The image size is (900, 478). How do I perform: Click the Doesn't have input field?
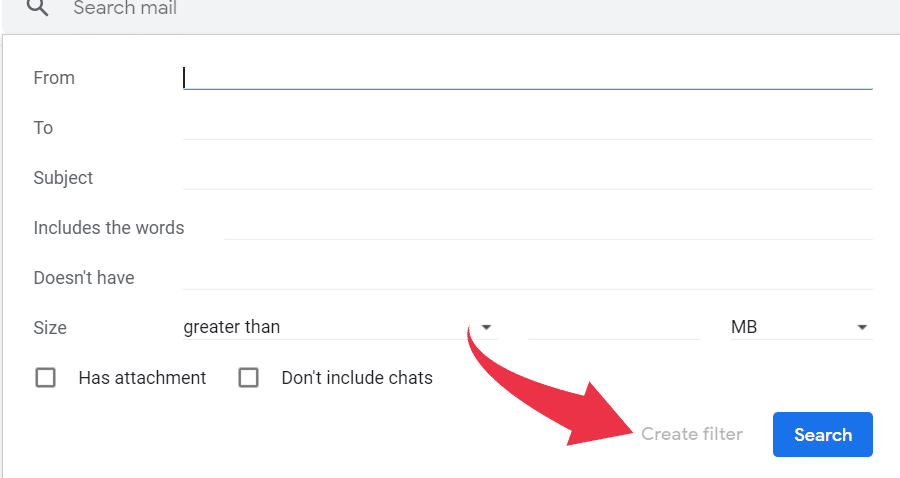point(527,277)
